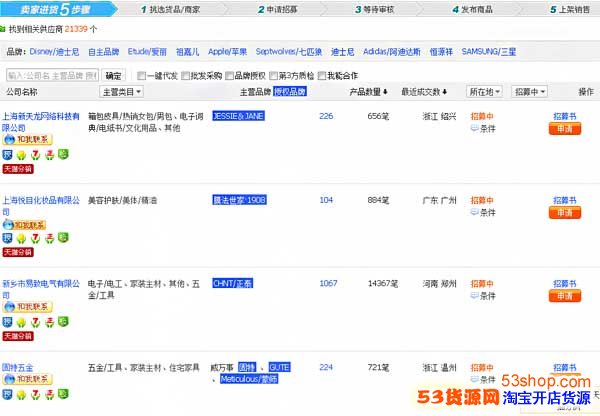Expand the 所在地 location dropdown
The height and width of the screenshot is (416, 600).
[485, 92]
